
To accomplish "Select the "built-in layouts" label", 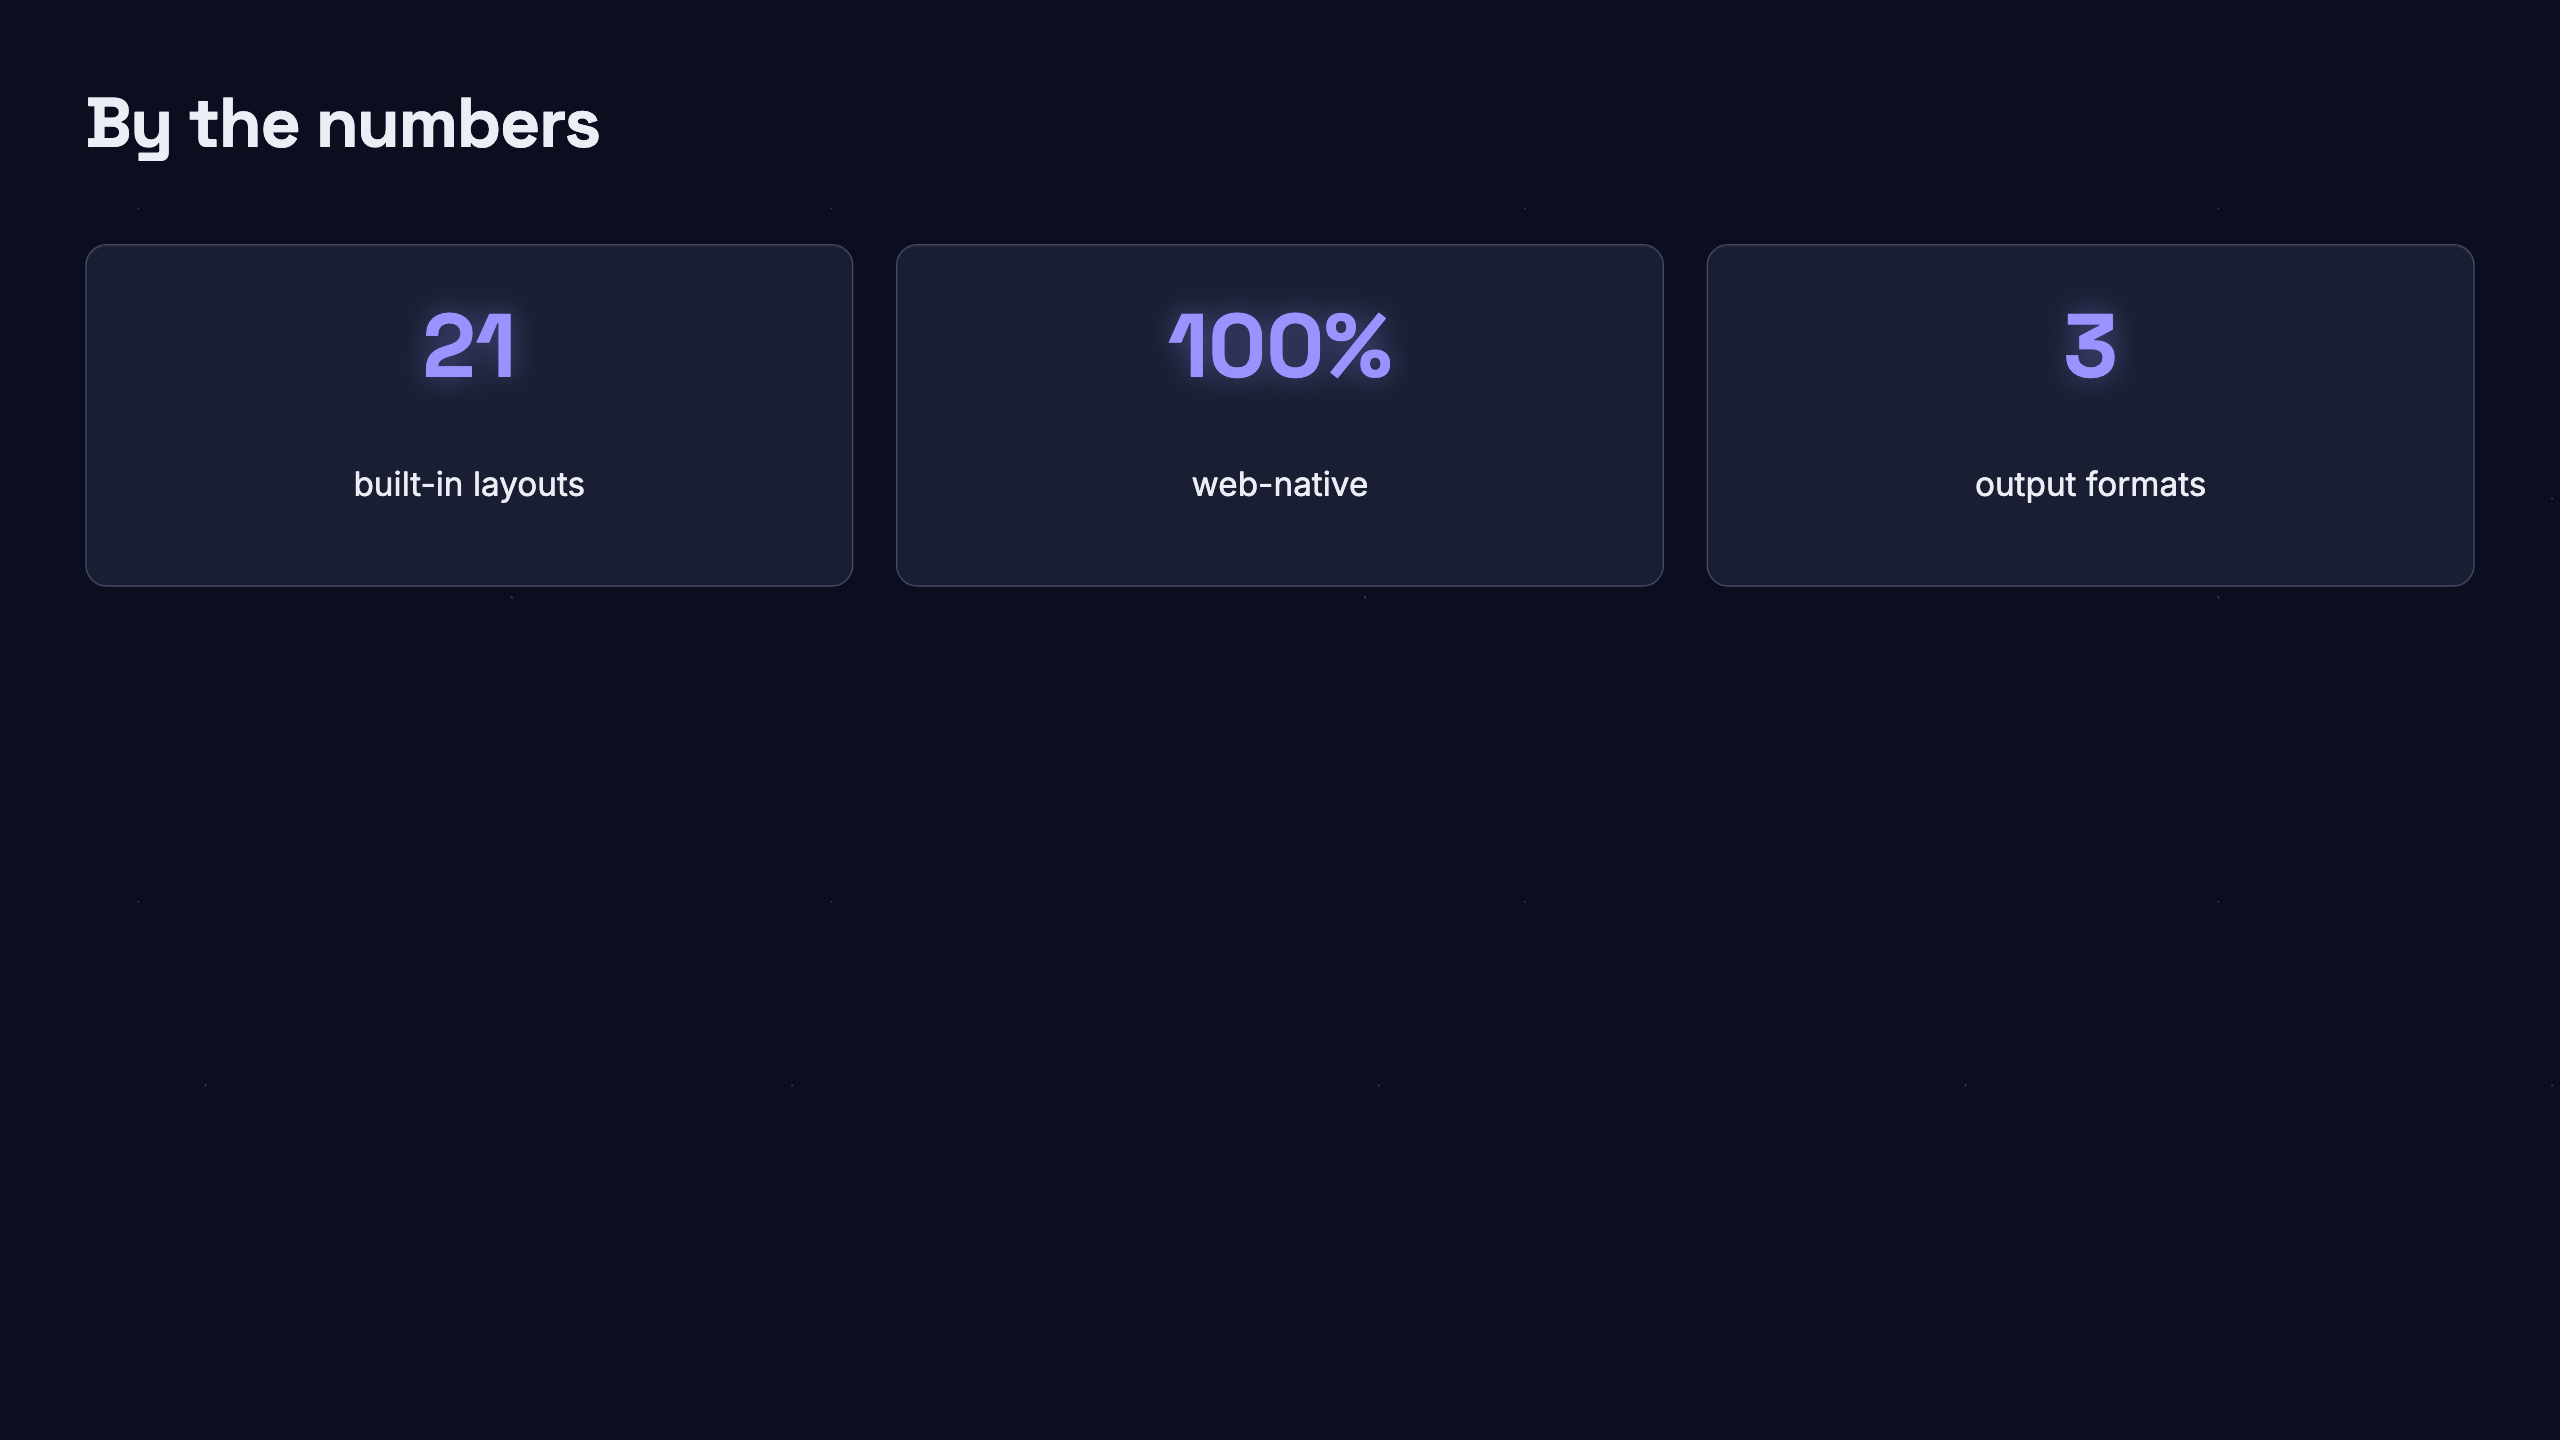I will tap(469, 484).
